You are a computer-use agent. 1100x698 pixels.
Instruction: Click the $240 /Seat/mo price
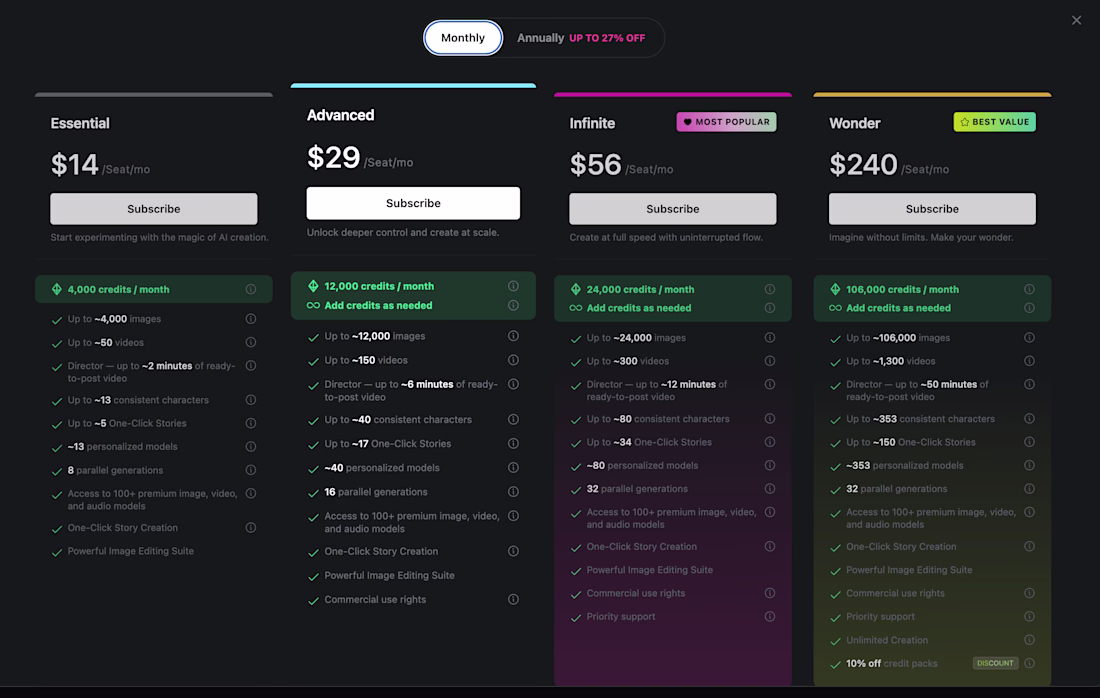tap(889, 166)
